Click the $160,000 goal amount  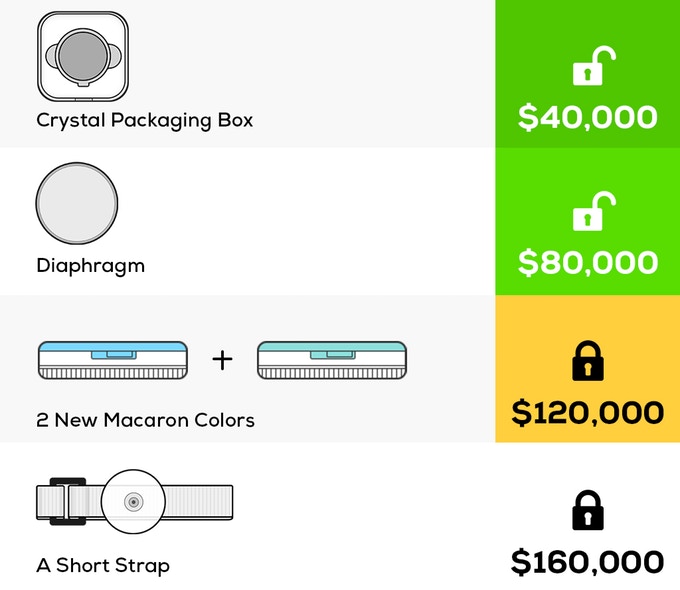coord(587,561)
